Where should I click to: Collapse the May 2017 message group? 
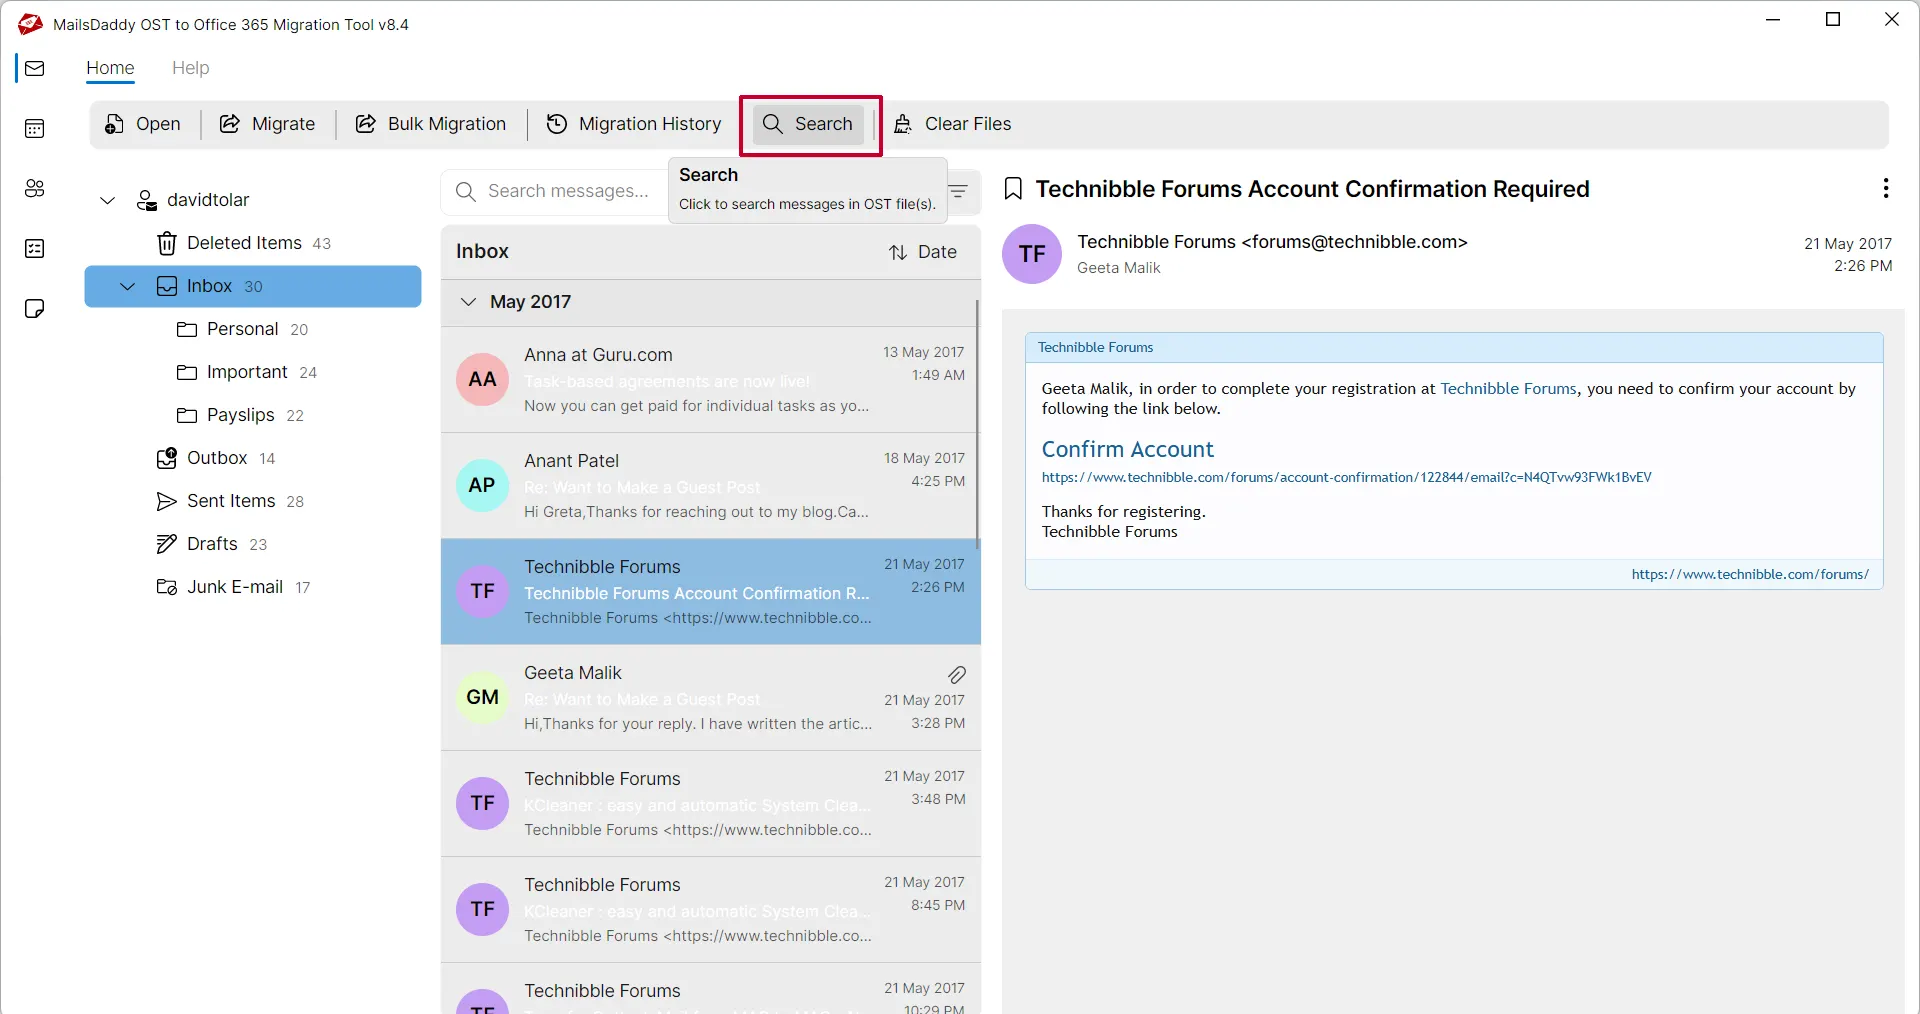point(468,302)
